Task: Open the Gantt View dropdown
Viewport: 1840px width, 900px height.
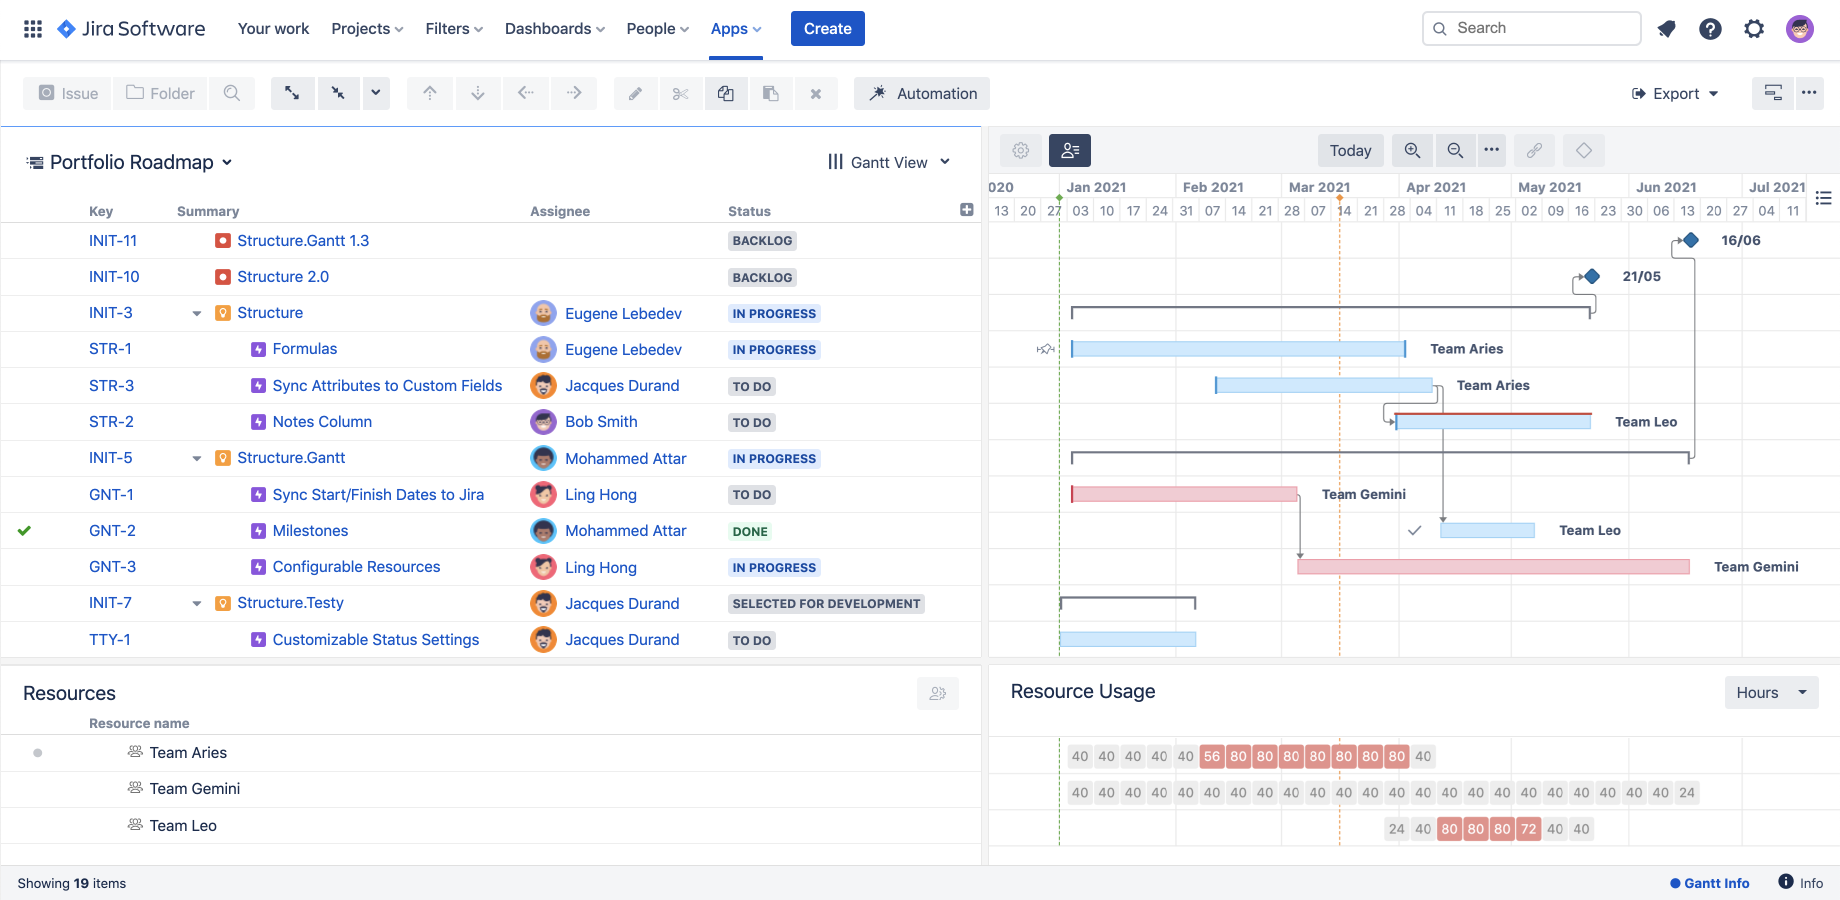Action: click(889, 161)
